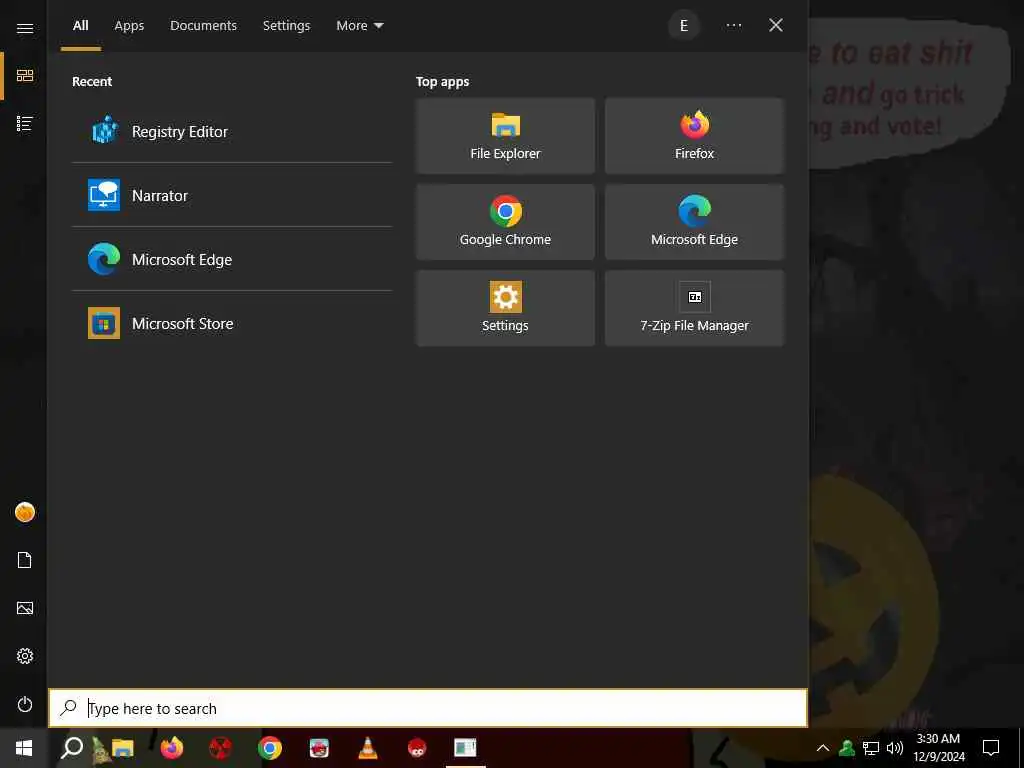Open the Settings gear in Start sidebar
This screenshot has height=768, width=1024.
click(24, 656)
